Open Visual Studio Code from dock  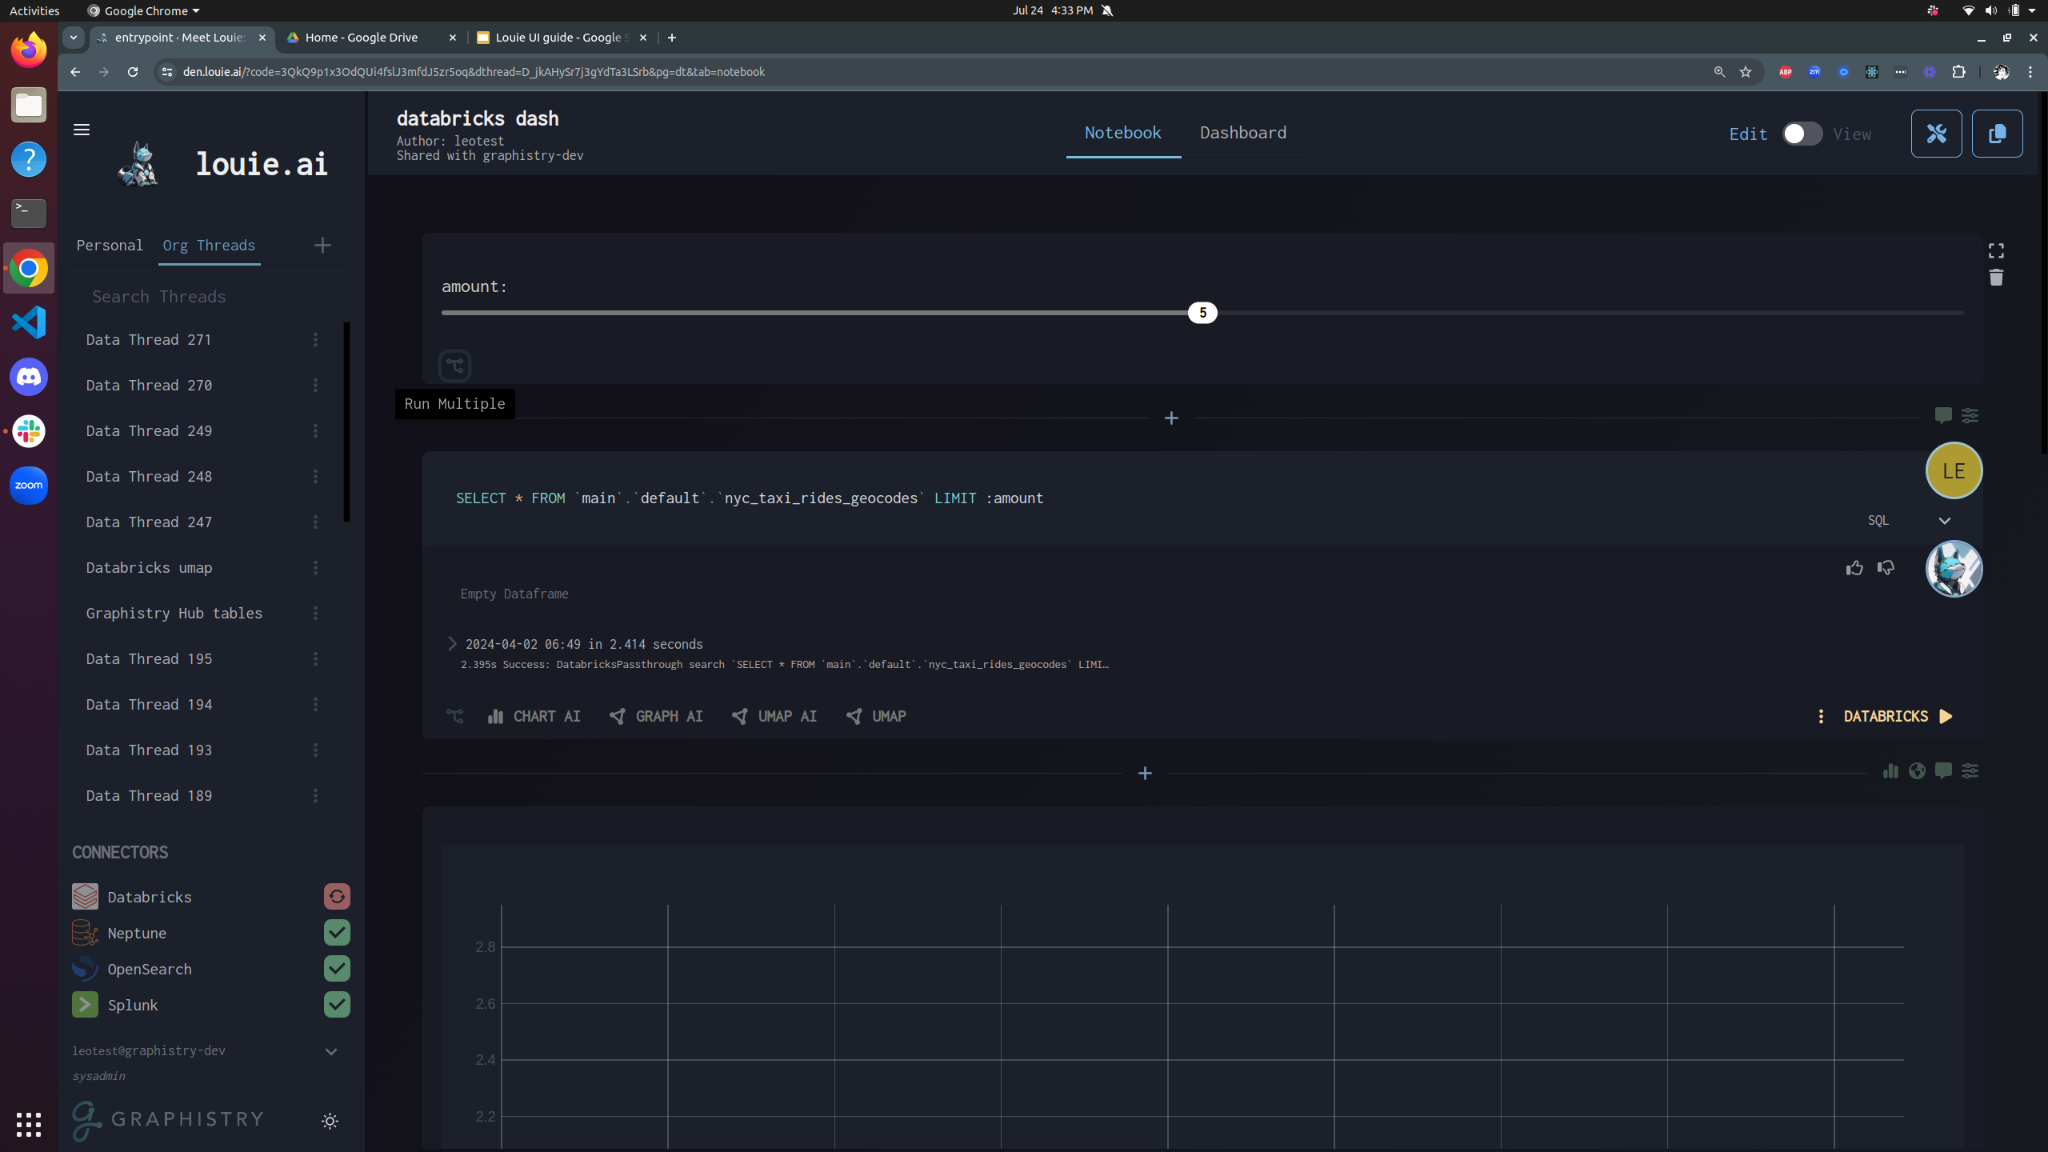(28, 322)
